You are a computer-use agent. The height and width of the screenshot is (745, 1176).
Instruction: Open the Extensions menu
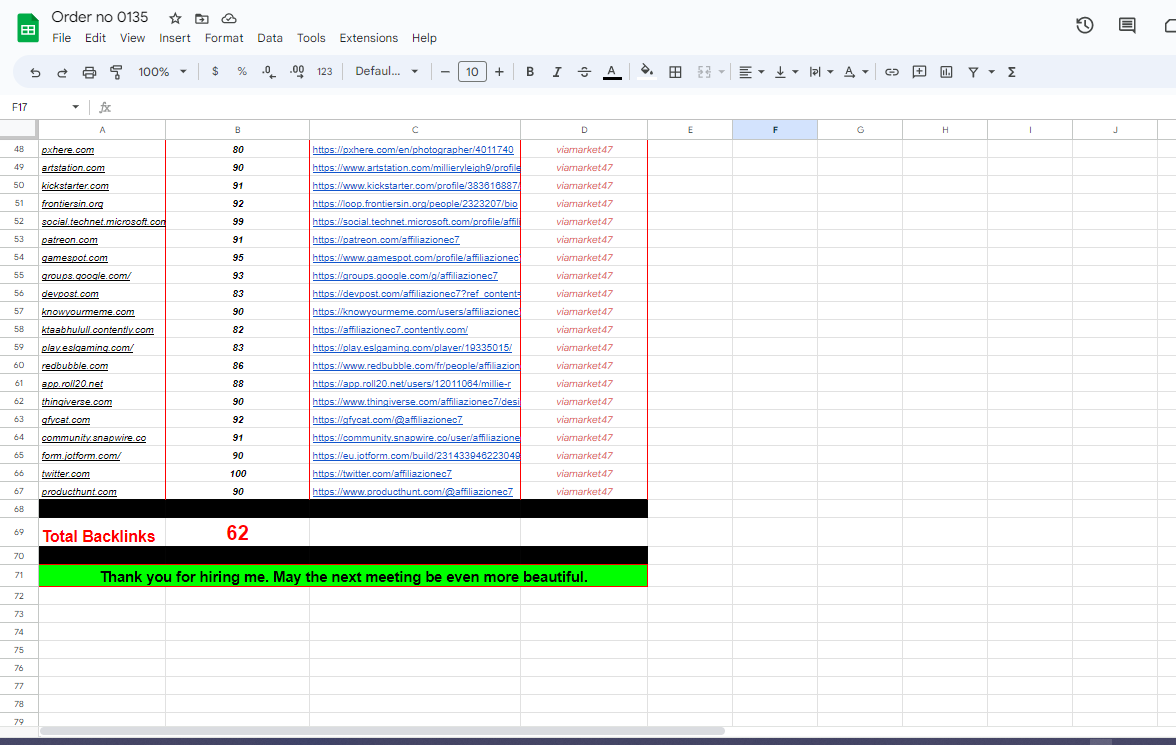pos(368,37)
